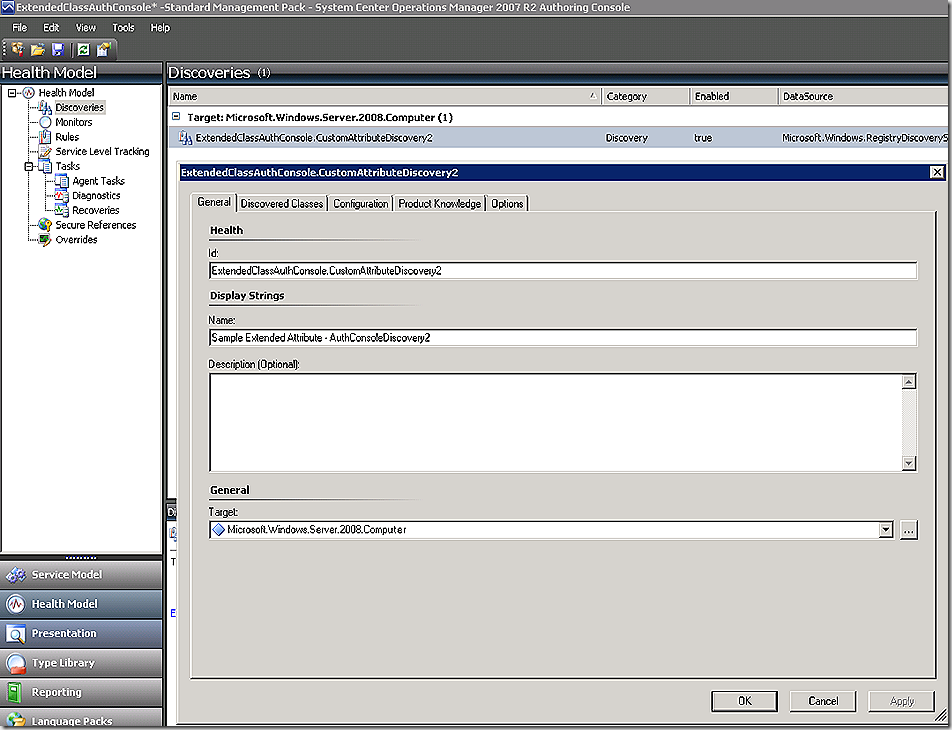Open the Type Library navigation pane

(81, 663)
